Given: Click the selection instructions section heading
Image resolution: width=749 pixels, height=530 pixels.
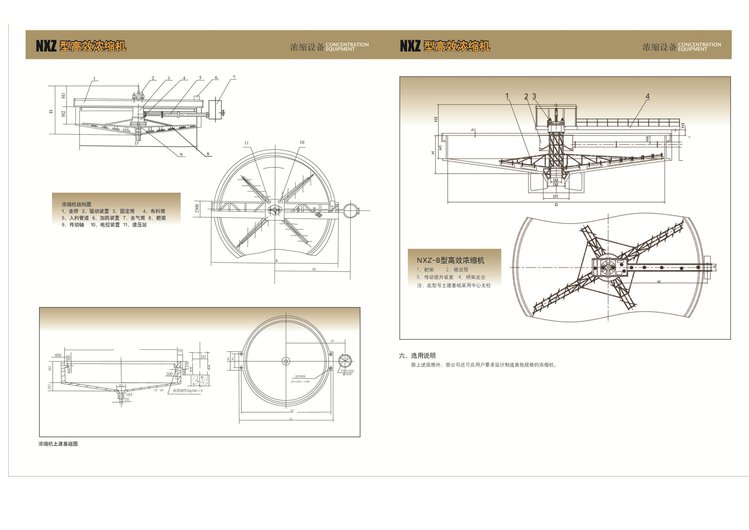Looking at the screenshot, I should 417,354.
